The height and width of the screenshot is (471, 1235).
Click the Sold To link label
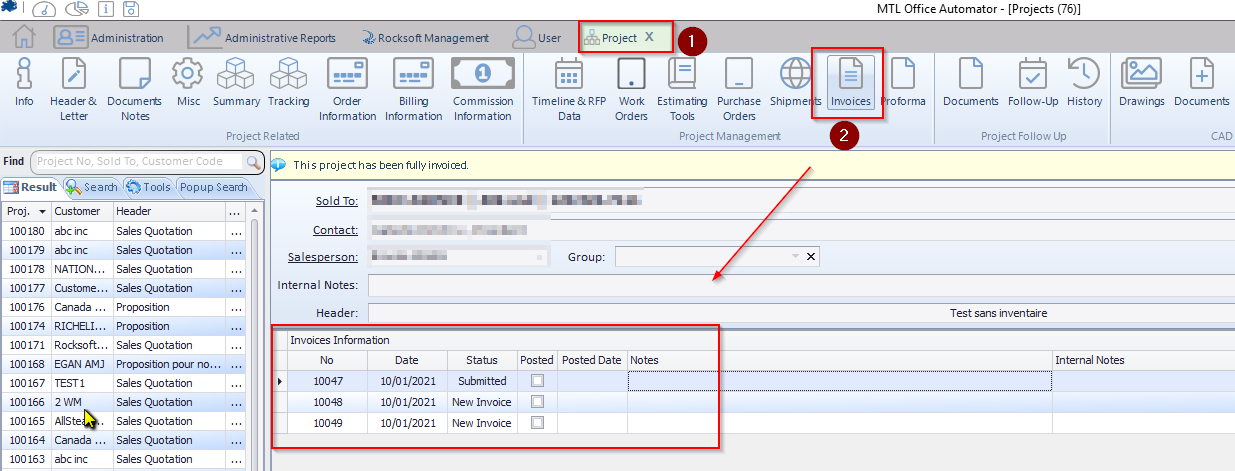[337, 201]
